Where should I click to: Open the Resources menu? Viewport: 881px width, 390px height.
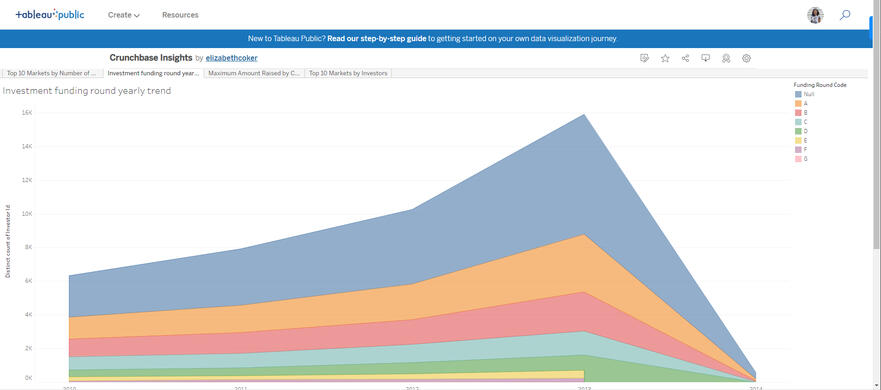180,15
